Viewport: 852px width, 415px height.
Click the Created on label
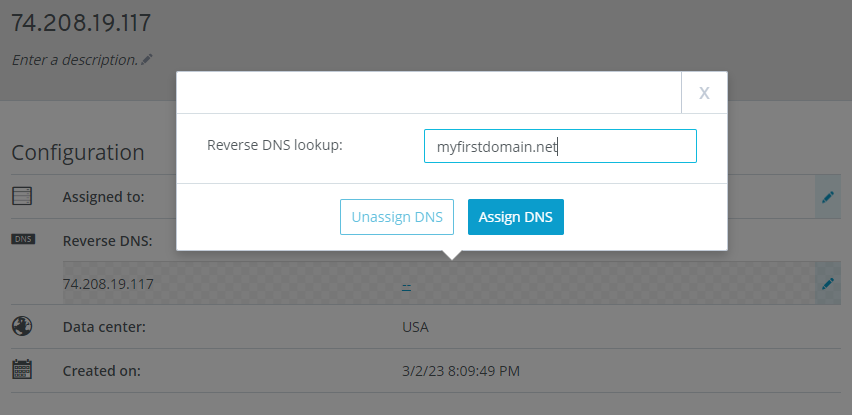point(102,372)
